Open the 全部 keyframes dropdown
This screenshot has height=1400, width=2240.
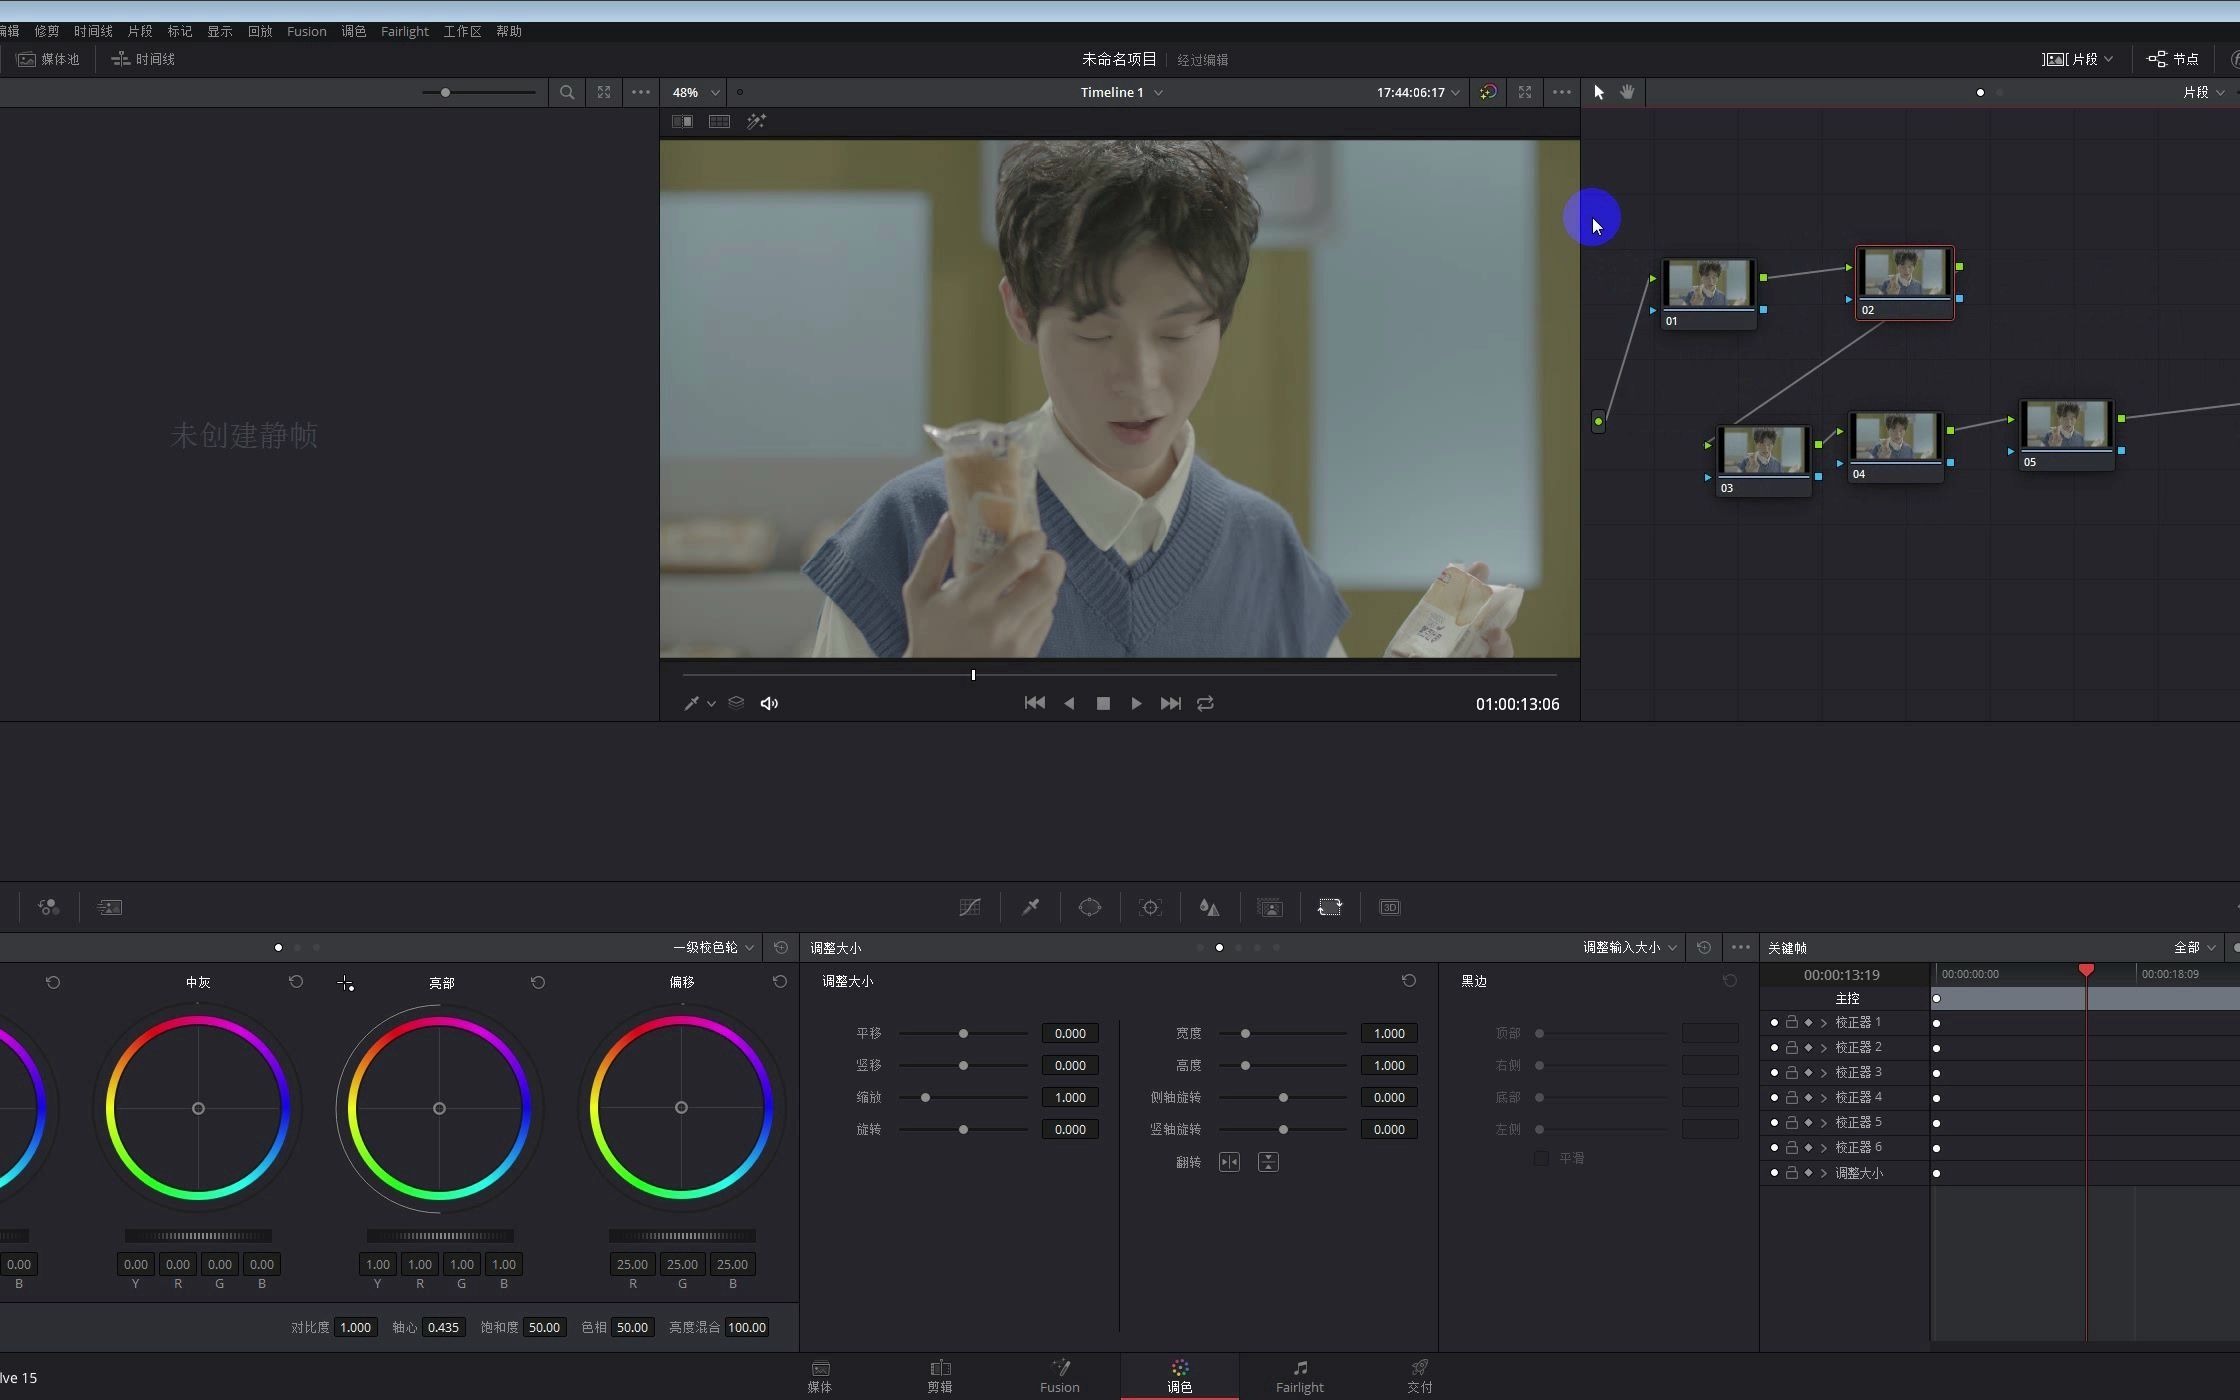tap(2195, 948)
